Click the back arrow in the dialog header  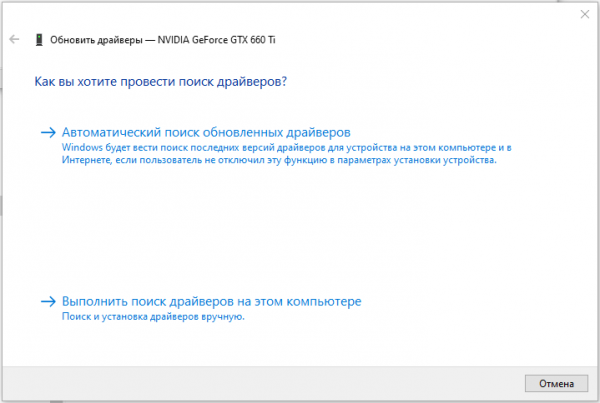(x=14, y=39)
